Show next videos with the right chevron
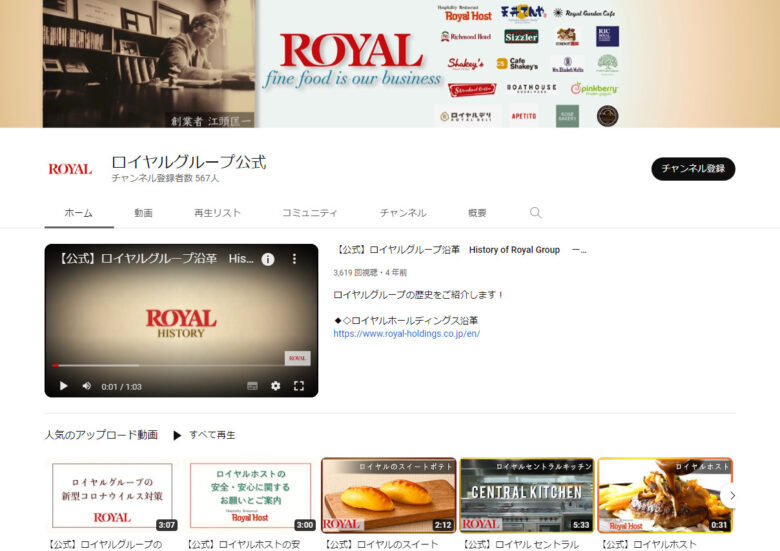780x551 pixels. [732, 495]
